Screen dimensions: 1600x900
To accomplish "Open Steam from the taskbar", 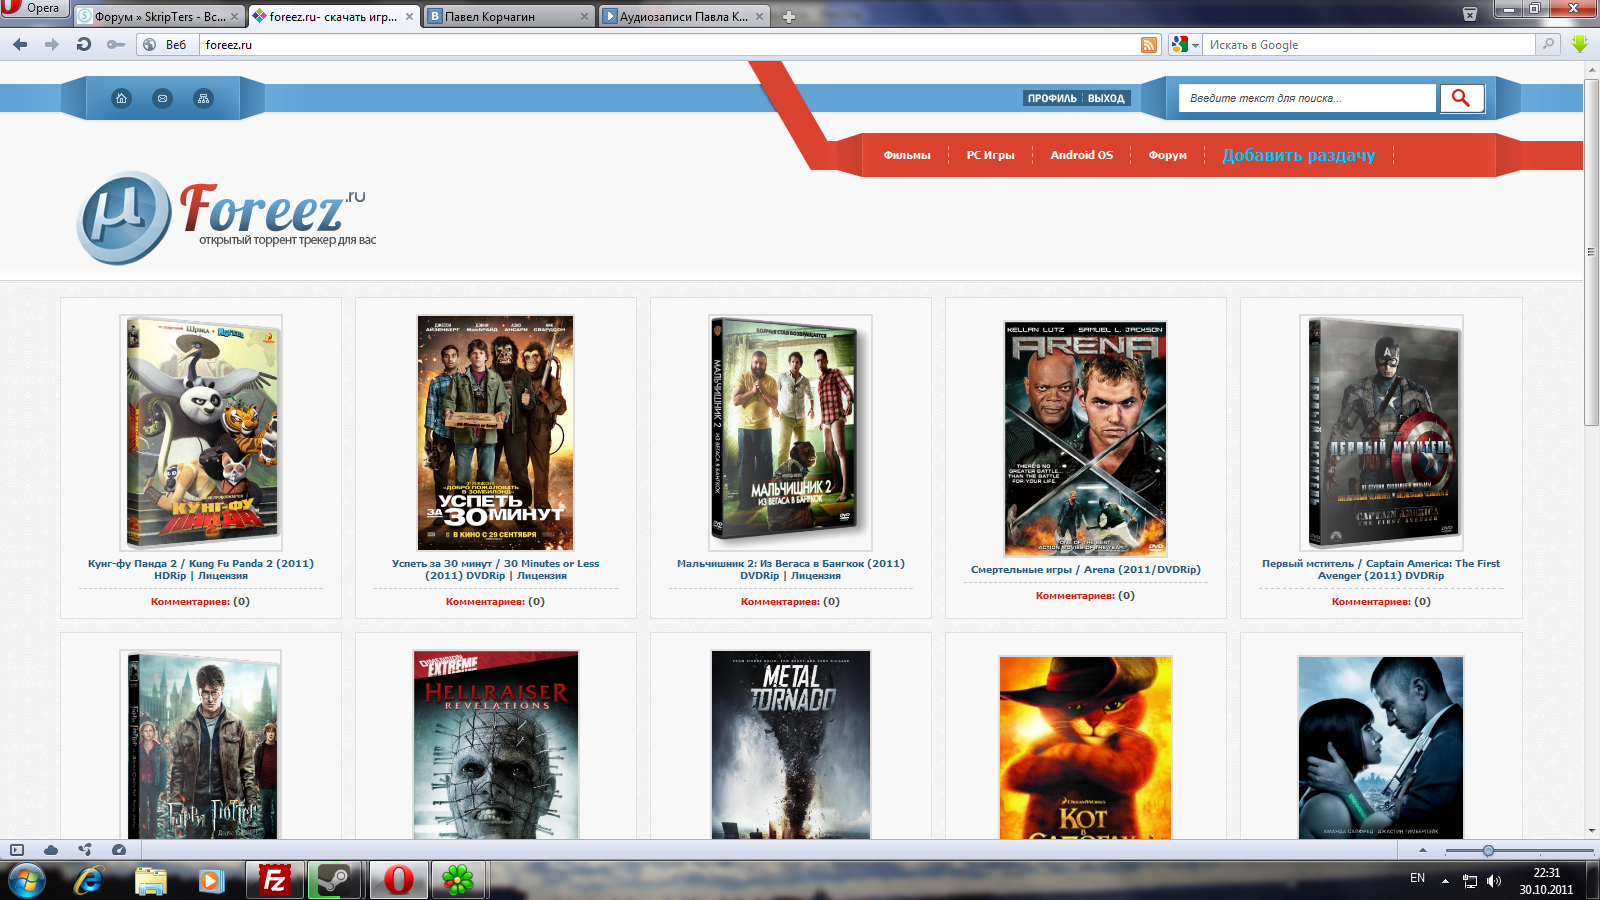I will pos(335,880).
